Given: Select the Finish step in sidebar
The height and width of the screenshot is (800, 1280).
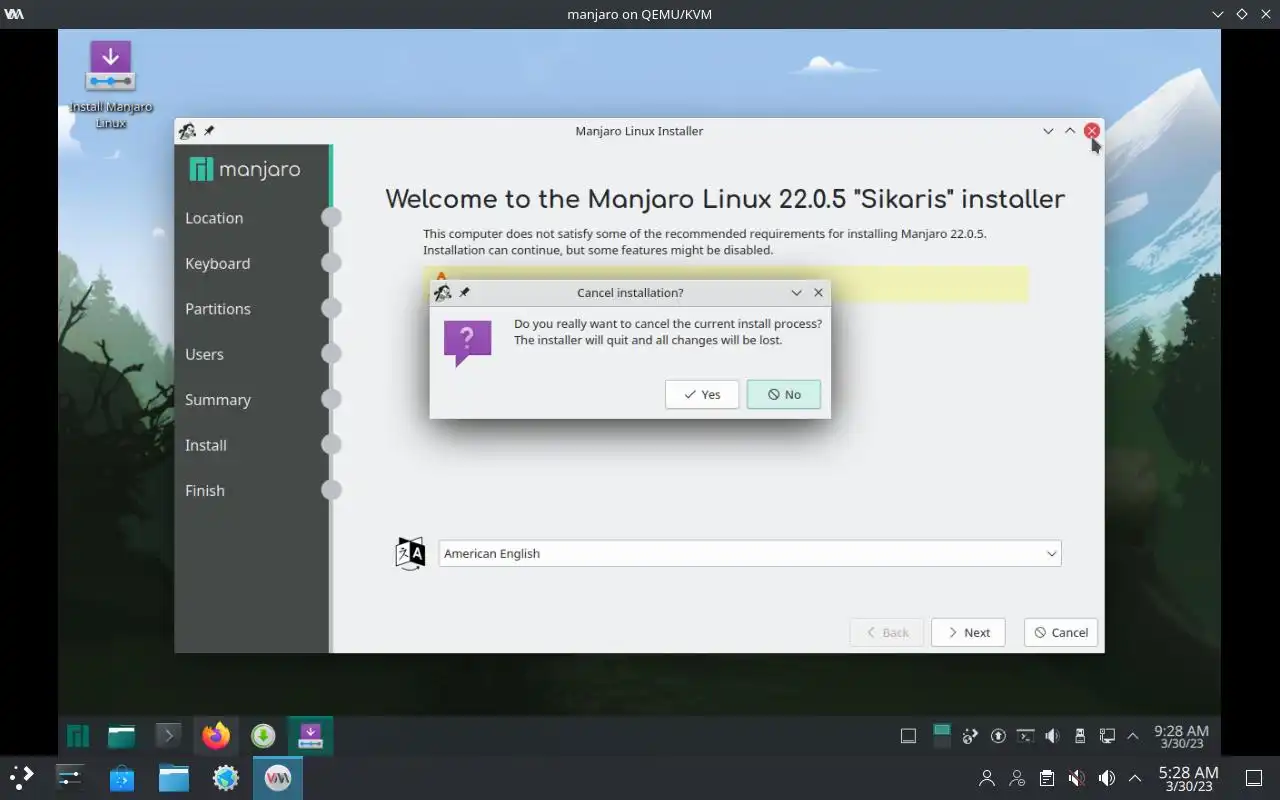Looking at the screenshot, I should (205, 491).
